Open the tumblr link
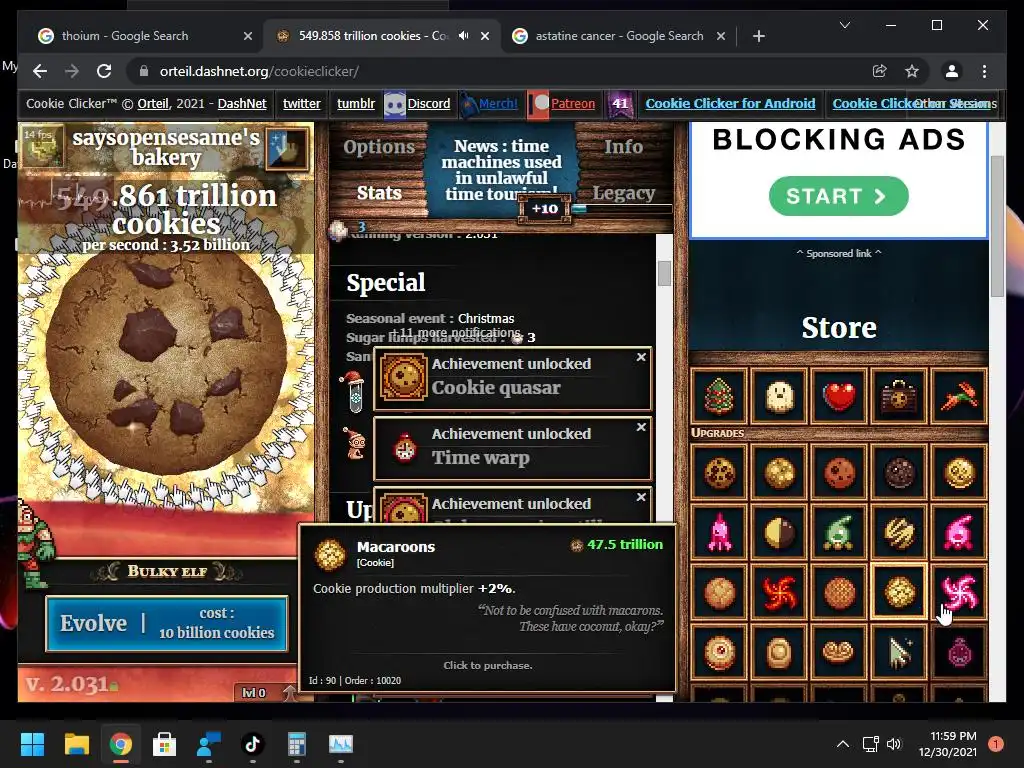Viewport: 1024px width, 768px height. tap(356, 103)
